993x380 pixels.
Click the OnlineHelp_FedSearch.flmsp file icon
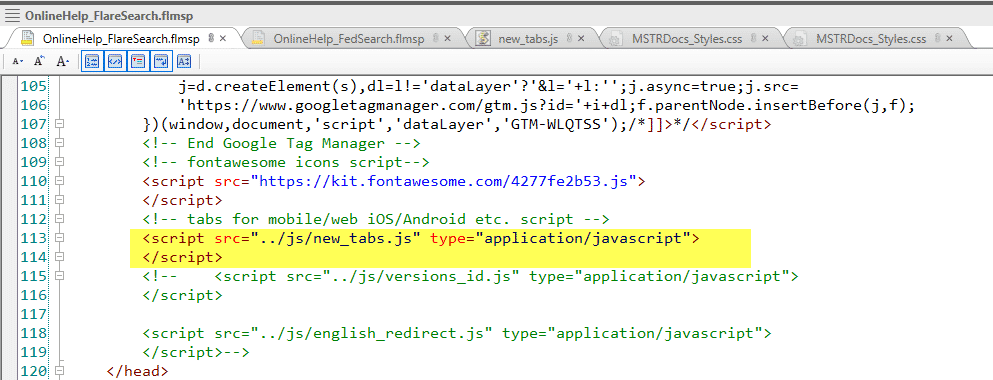coord(258,38)
